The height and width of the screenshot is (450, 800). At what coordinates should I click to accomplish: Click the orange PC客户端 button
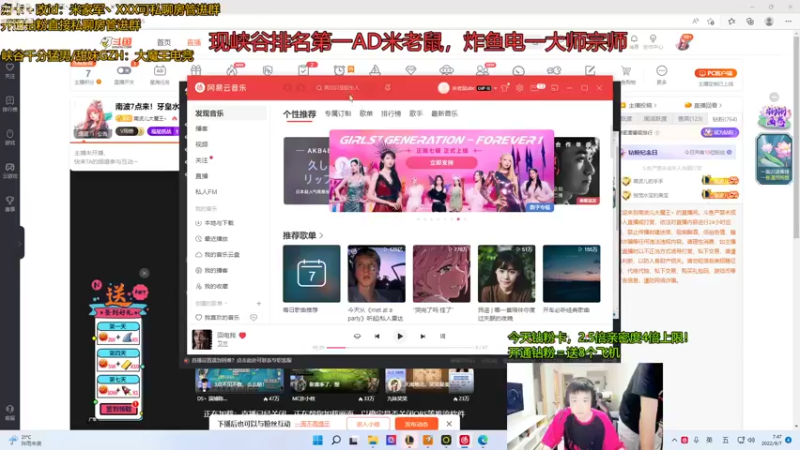click(x=715, y=73)
